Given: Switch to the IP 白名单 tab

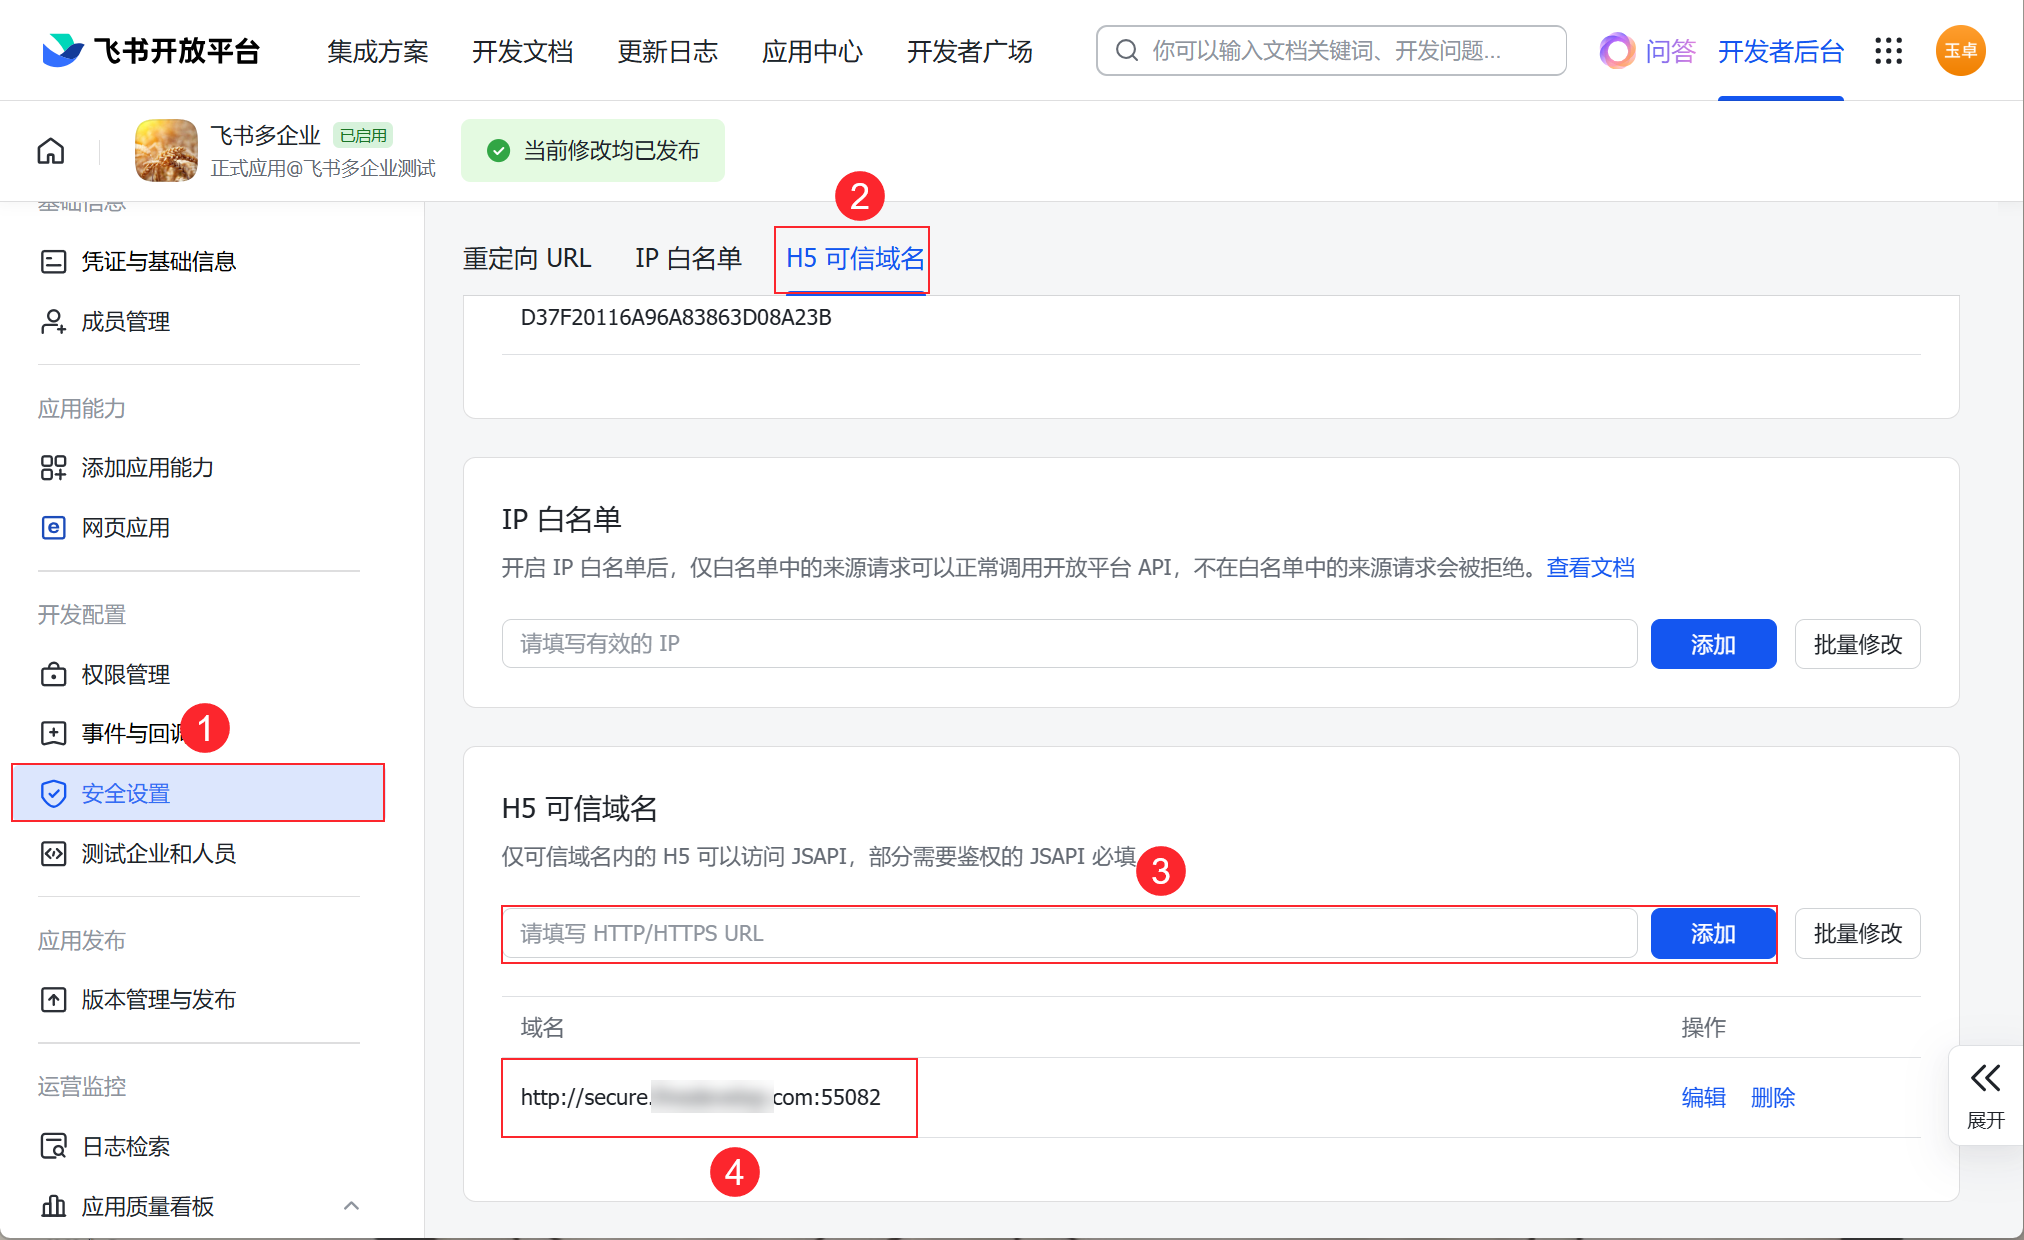Looking at the screenshot, I should pyautogui.click(x=688, y=259).
